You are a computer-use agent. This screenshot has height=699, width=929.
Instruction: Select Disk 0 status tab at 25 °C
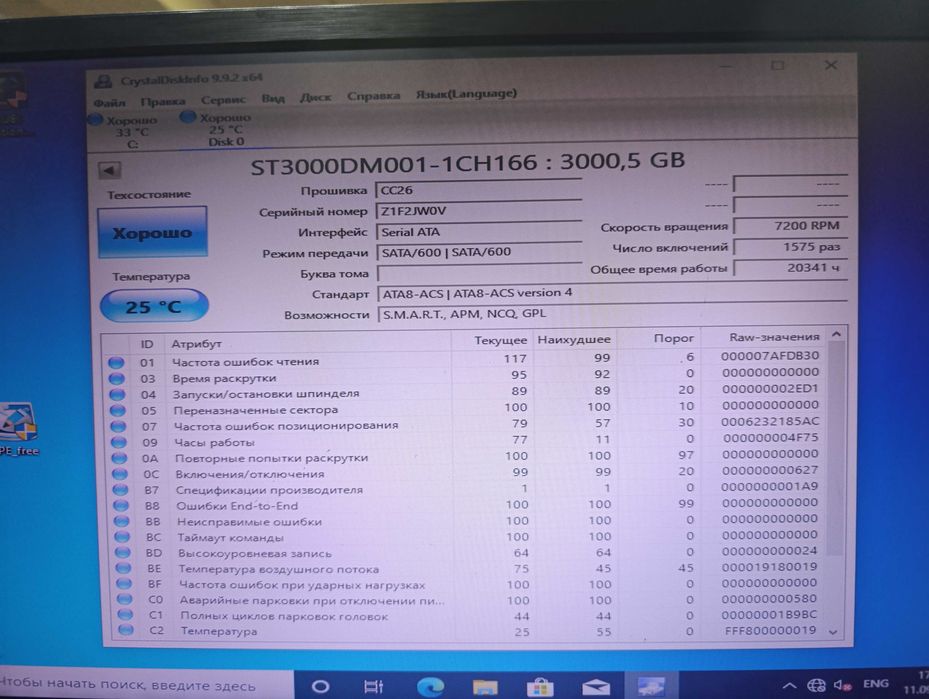(218, 129)
